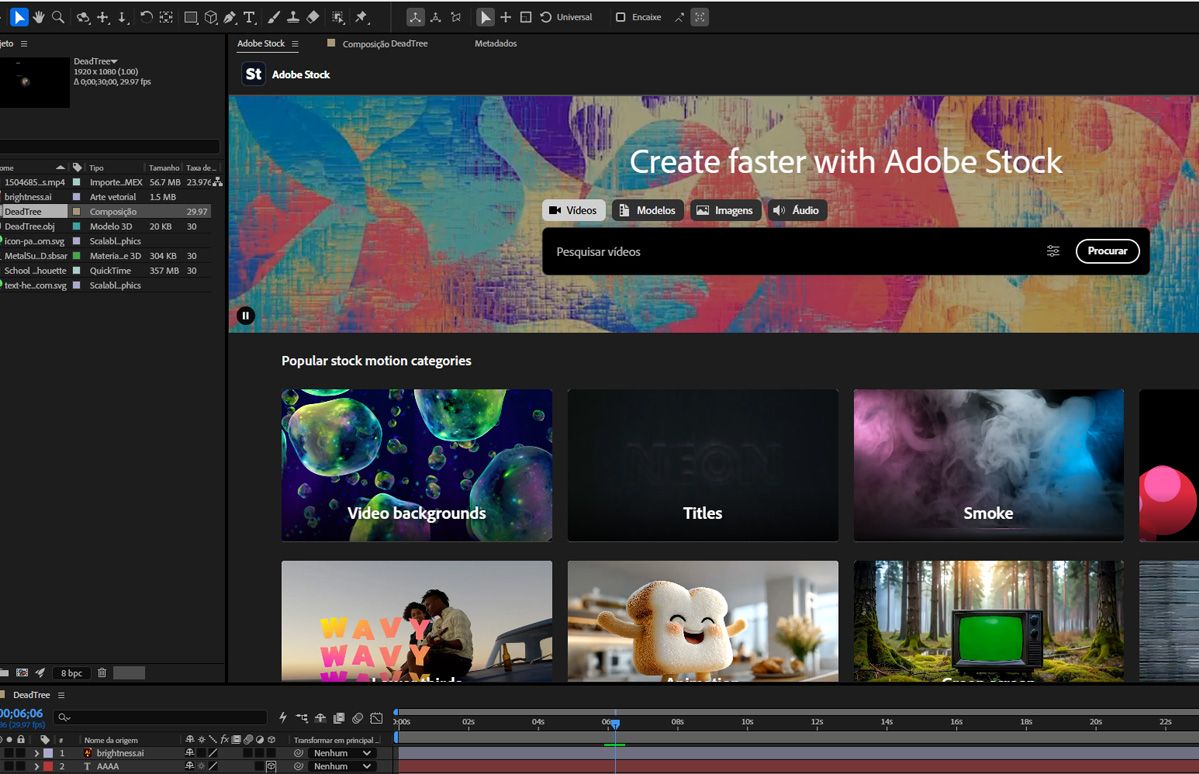Expand the brightness.ai layer properties
The image size is (1199, 774).
pos(36,753)
